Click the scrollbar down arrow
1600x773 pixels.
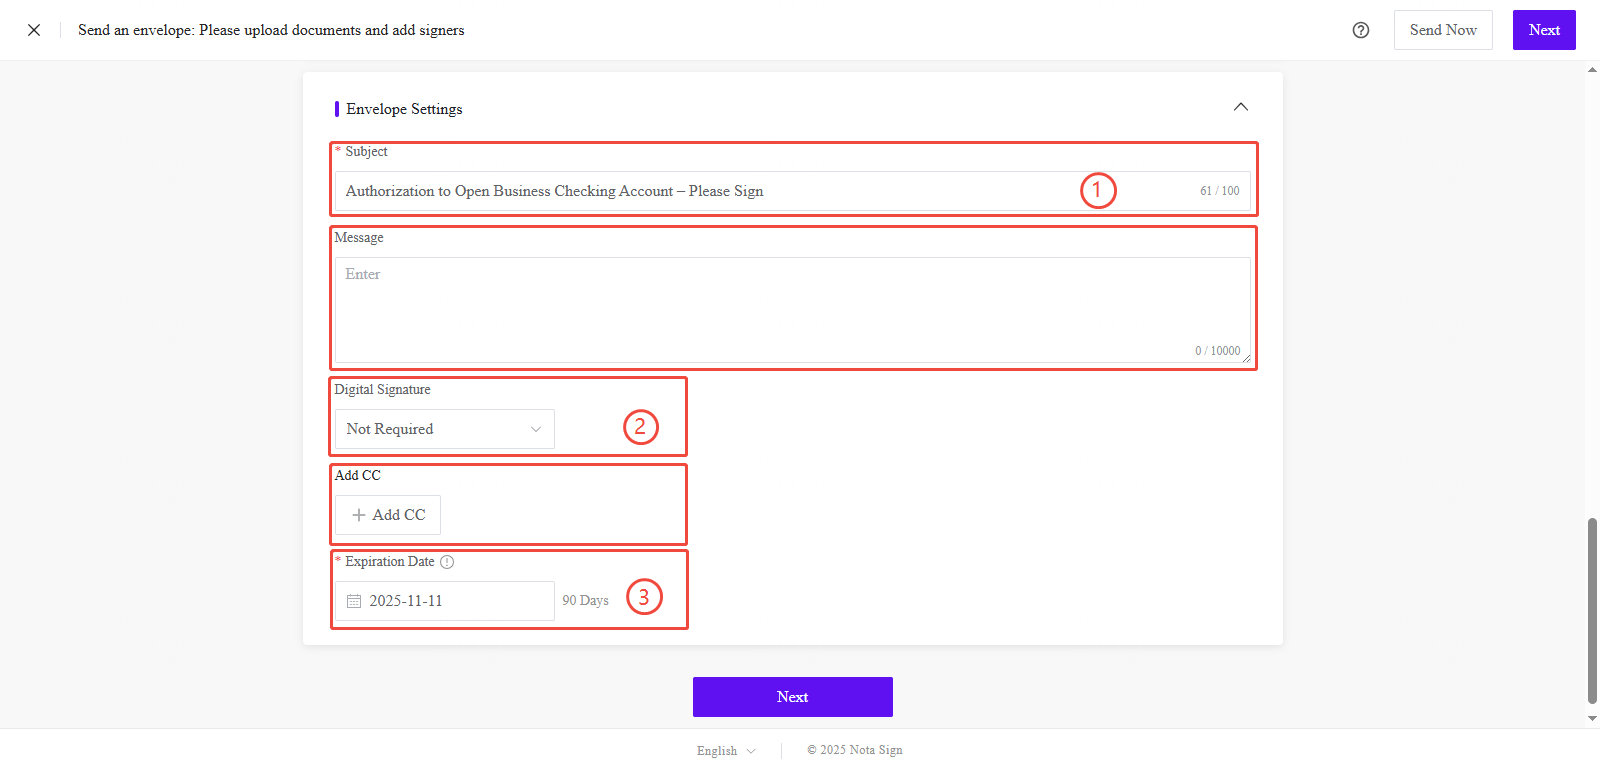click(1592, 718)
